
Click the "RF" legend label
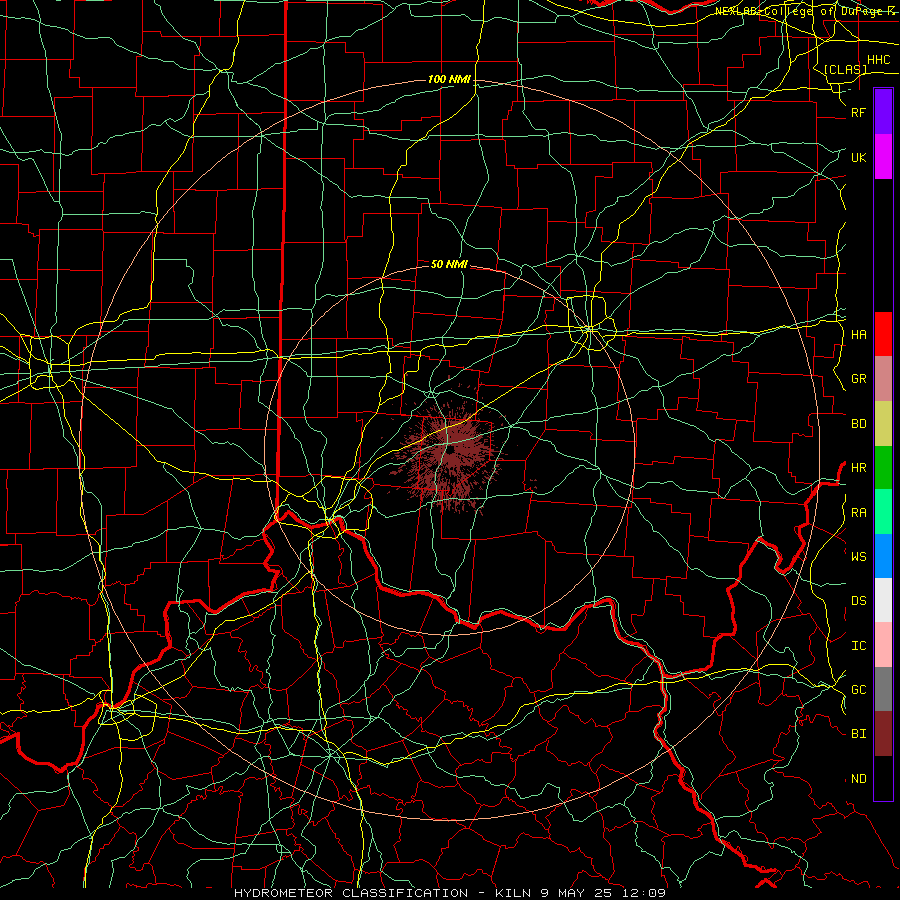pyautogui.click(x=858, y=112)
